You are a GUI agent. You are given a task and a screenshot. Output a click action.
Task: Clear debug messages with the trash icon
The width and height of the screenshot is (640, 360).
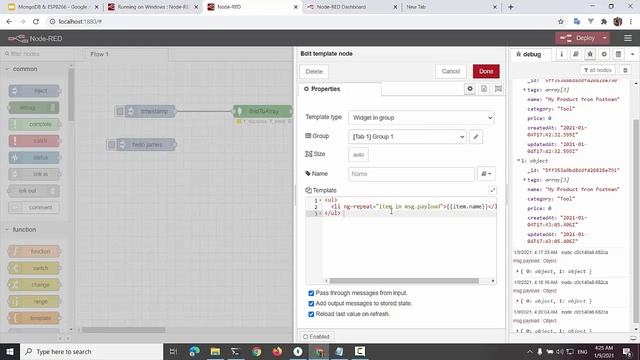tap(625, 70)
